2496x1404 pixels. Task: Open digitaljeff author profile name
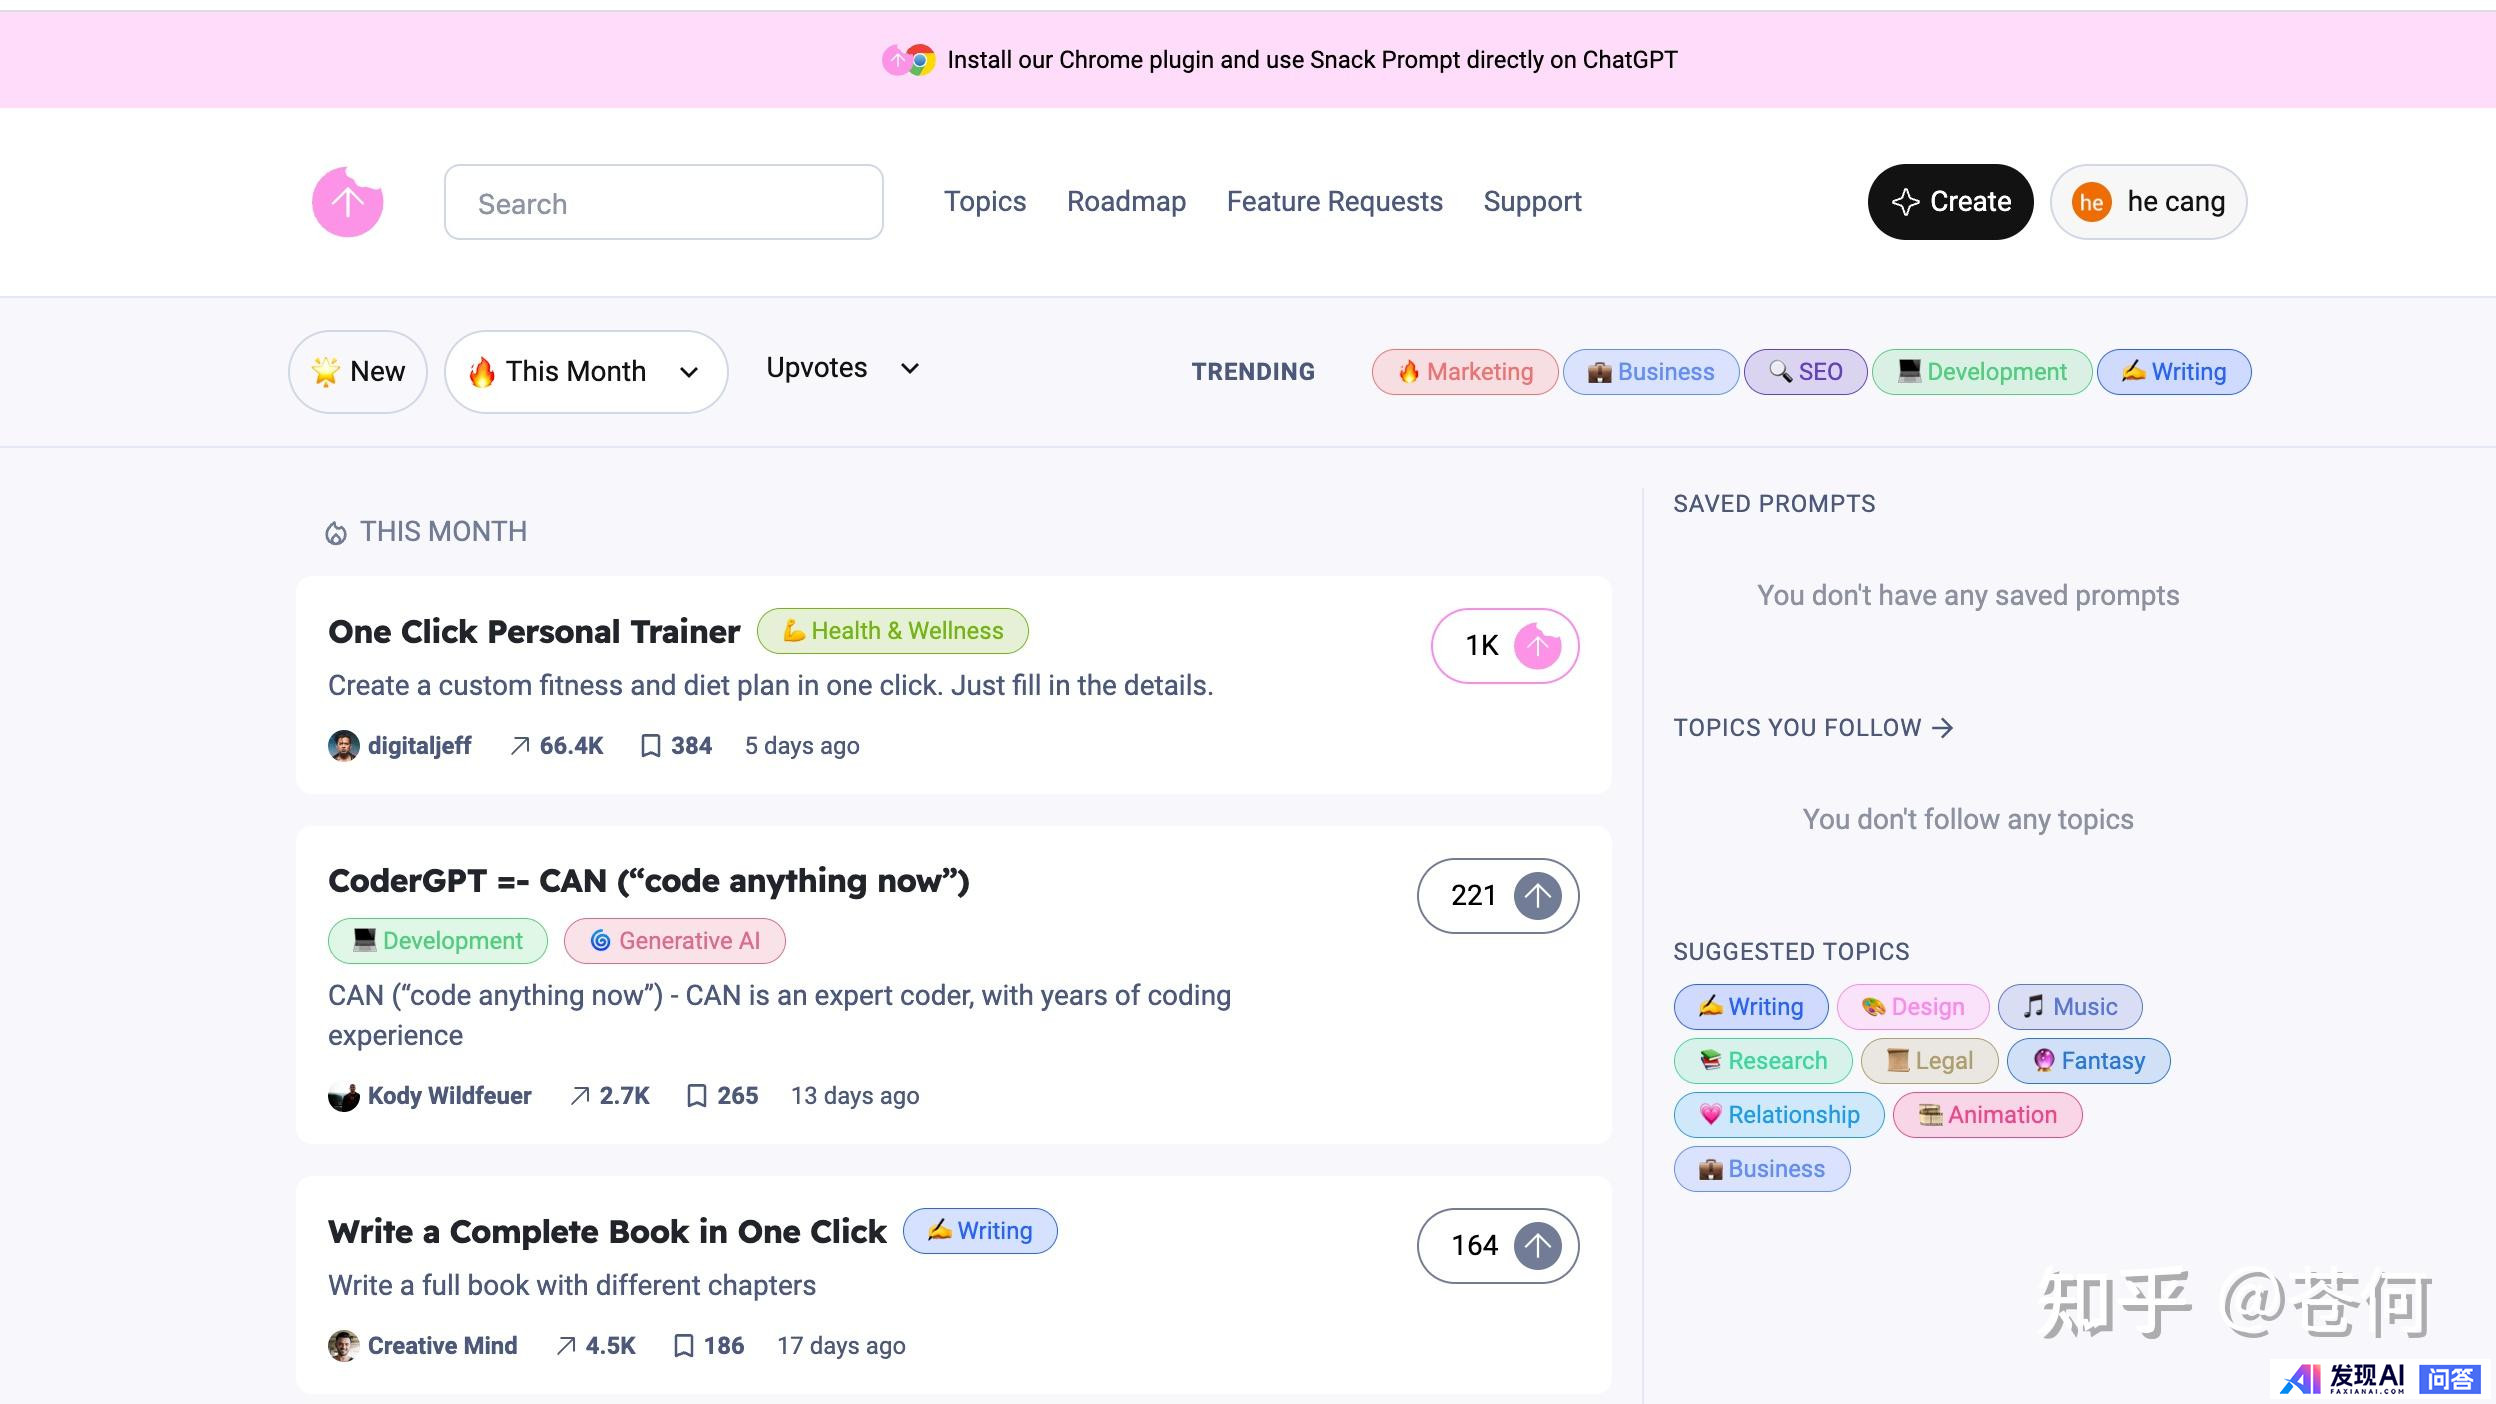419,746
